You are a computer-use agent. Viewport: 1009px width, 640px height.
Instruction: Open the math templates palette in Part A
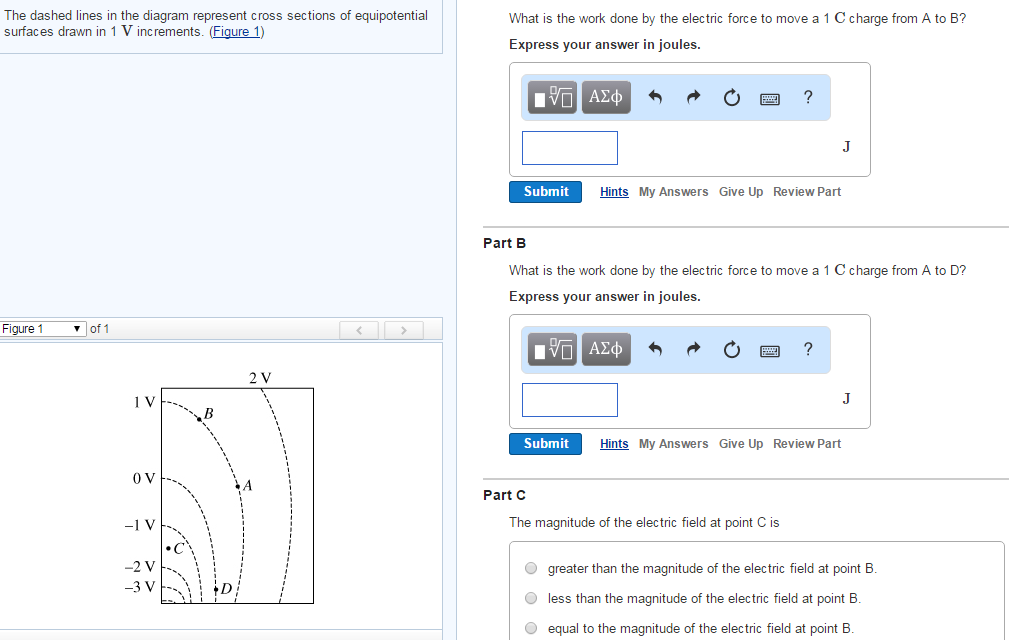551,97
